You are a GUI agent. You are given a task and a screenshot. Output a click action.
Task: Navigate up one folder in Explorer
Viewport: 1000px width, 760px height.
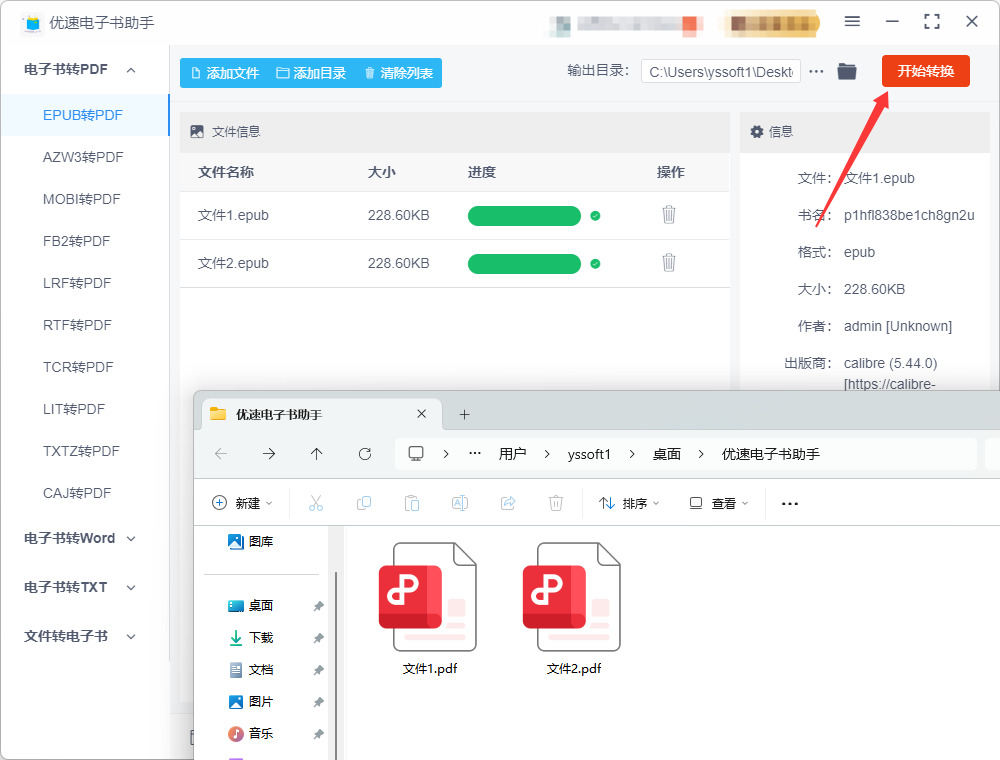pos(316,454)
